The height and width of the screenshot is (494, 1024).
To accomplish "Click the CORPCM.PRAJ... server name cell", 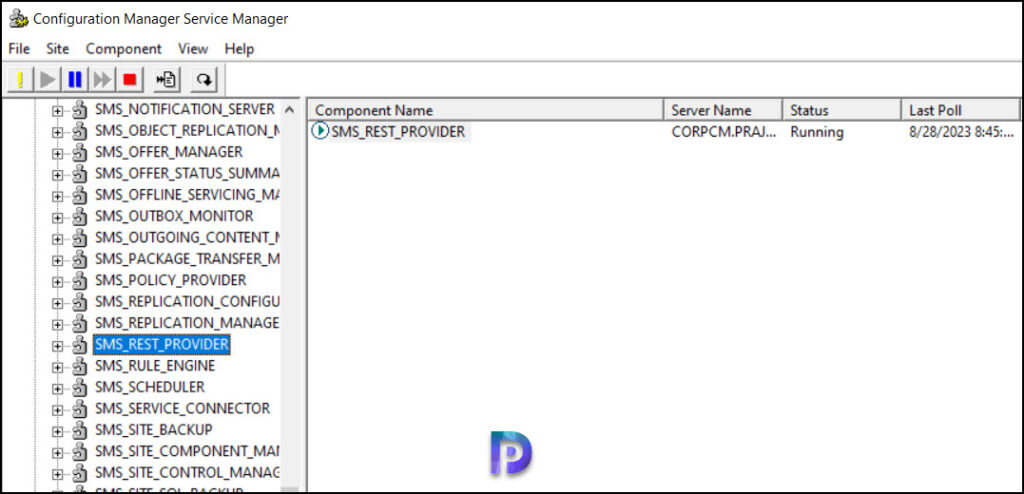I will pyautogui.click(x=724, y=131).
